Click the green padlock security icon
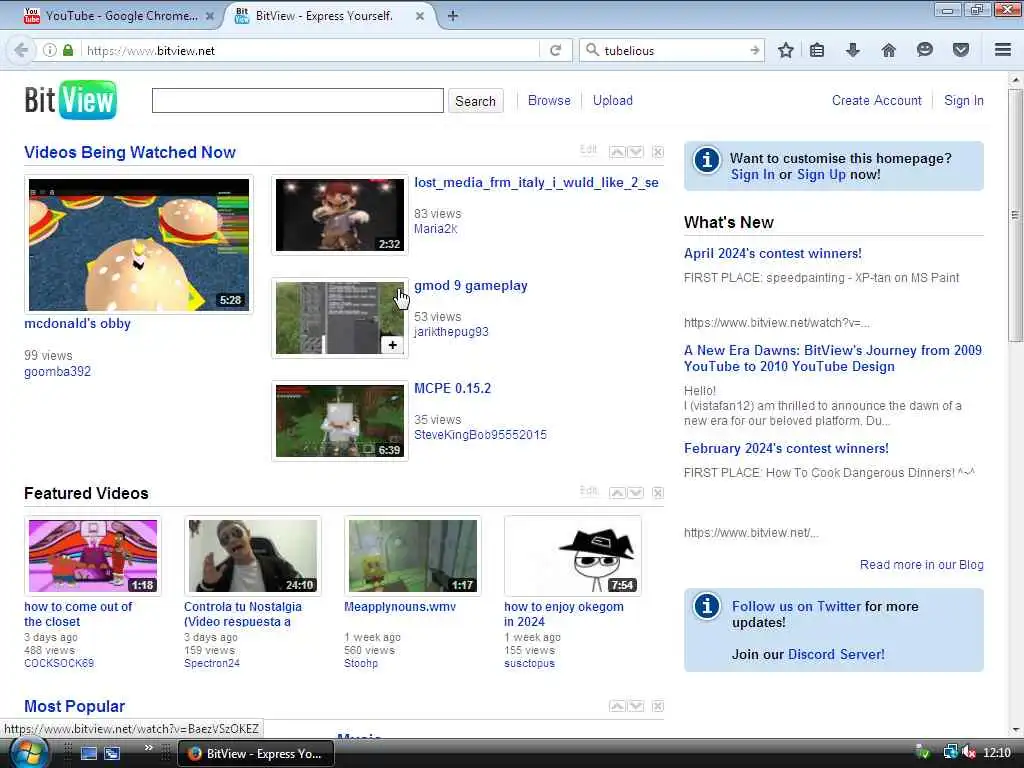Image resolution: width=1024 pixels, height=768 pixels. pos(68,50)
